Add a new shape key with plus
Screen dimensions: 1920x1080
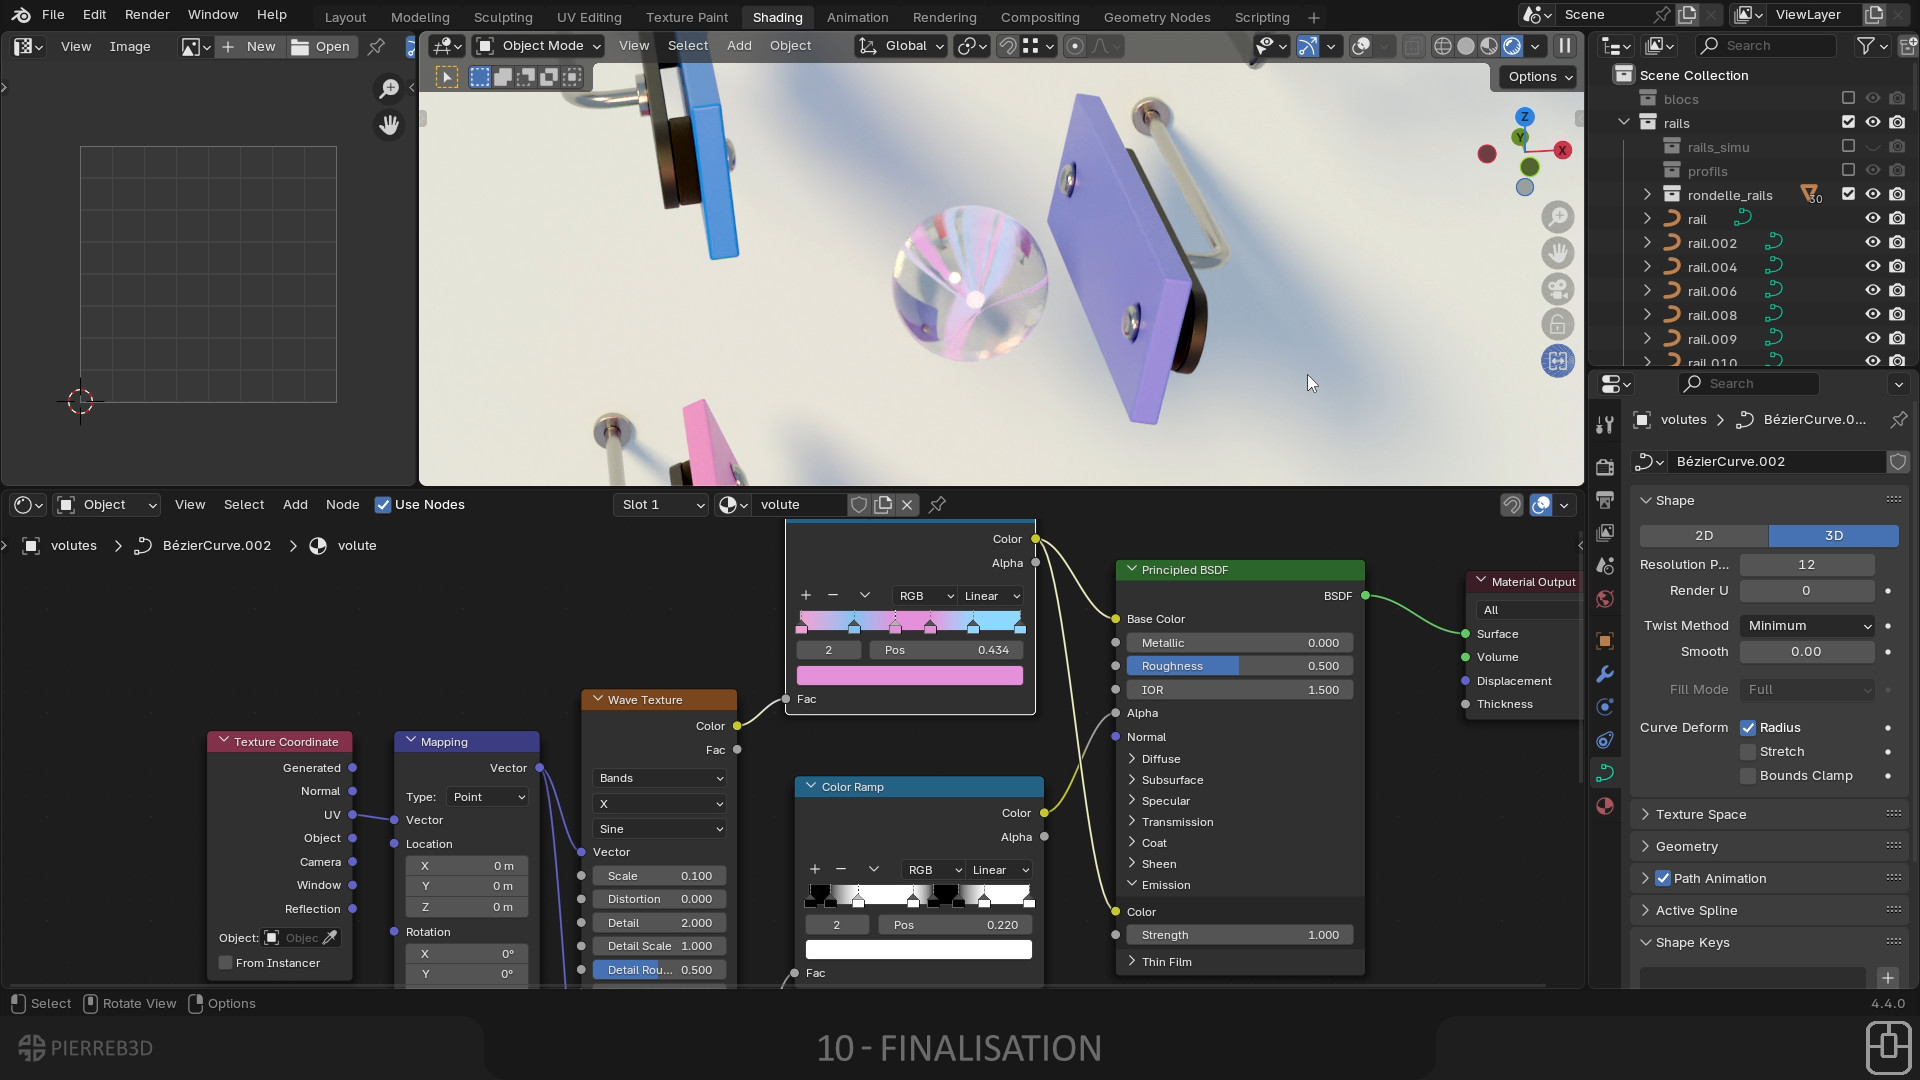pyautogui.click(x=1887, y=978)
